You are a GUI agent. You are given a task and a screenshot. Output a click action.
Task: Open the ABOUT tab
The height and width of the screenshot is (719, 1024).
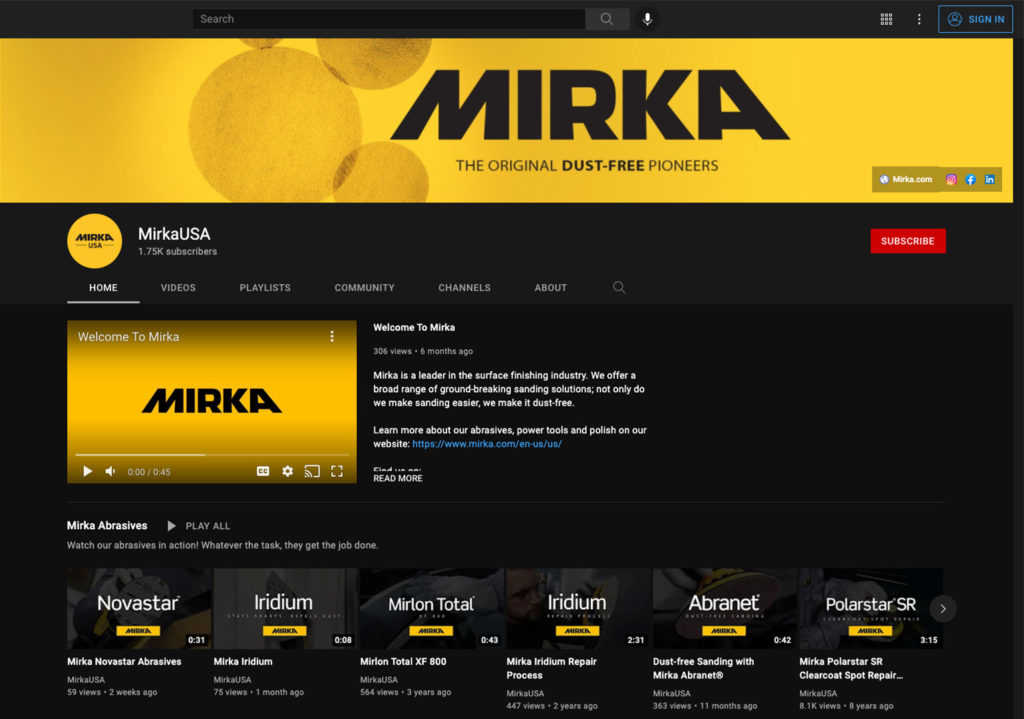pyautogui.click(x=551, y=287)
